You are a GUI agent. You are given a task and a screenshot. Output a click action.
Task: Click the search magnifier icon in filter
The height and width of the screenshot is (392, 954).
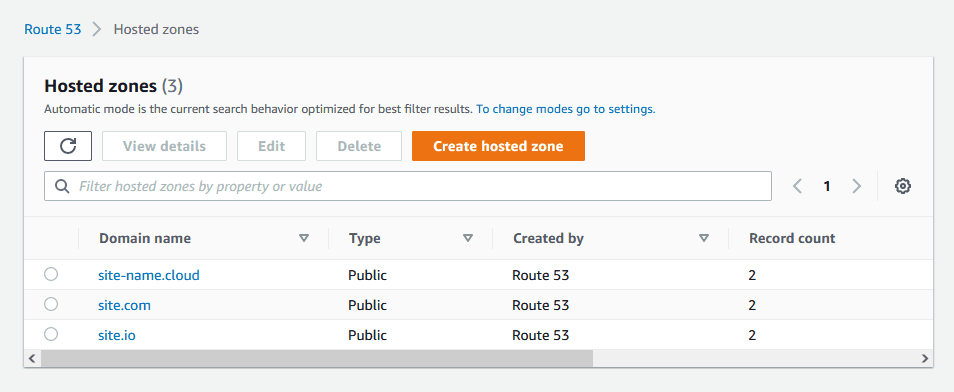click(x=62, y=186)
